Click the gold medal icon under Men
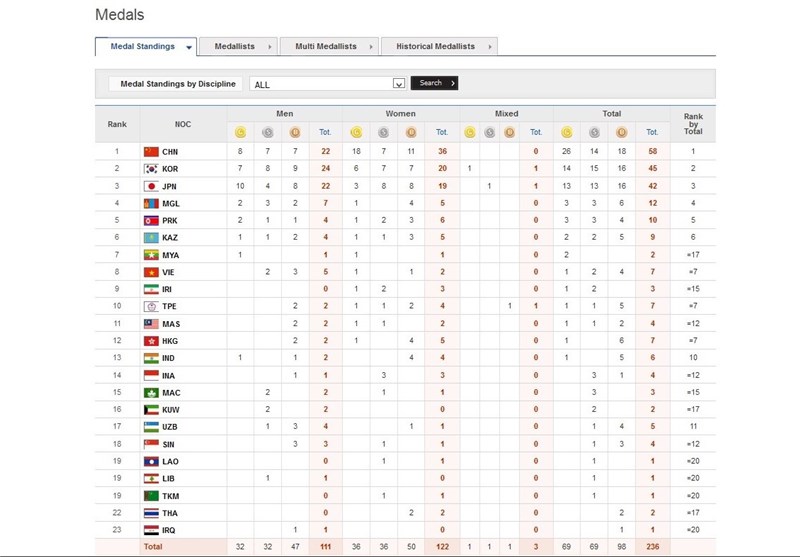This screenshot has height=557, width=800. coord(240,131)
